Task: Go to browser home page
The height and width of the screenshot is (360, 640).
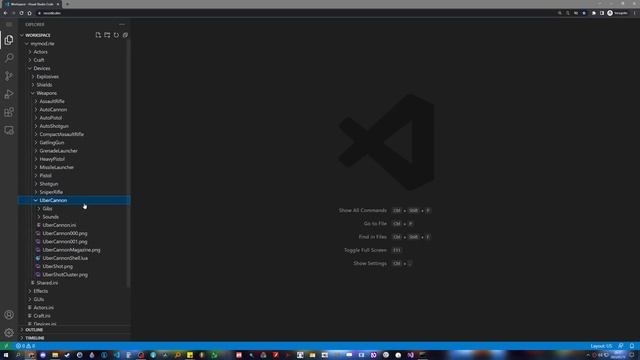Action: click(29, 13)
